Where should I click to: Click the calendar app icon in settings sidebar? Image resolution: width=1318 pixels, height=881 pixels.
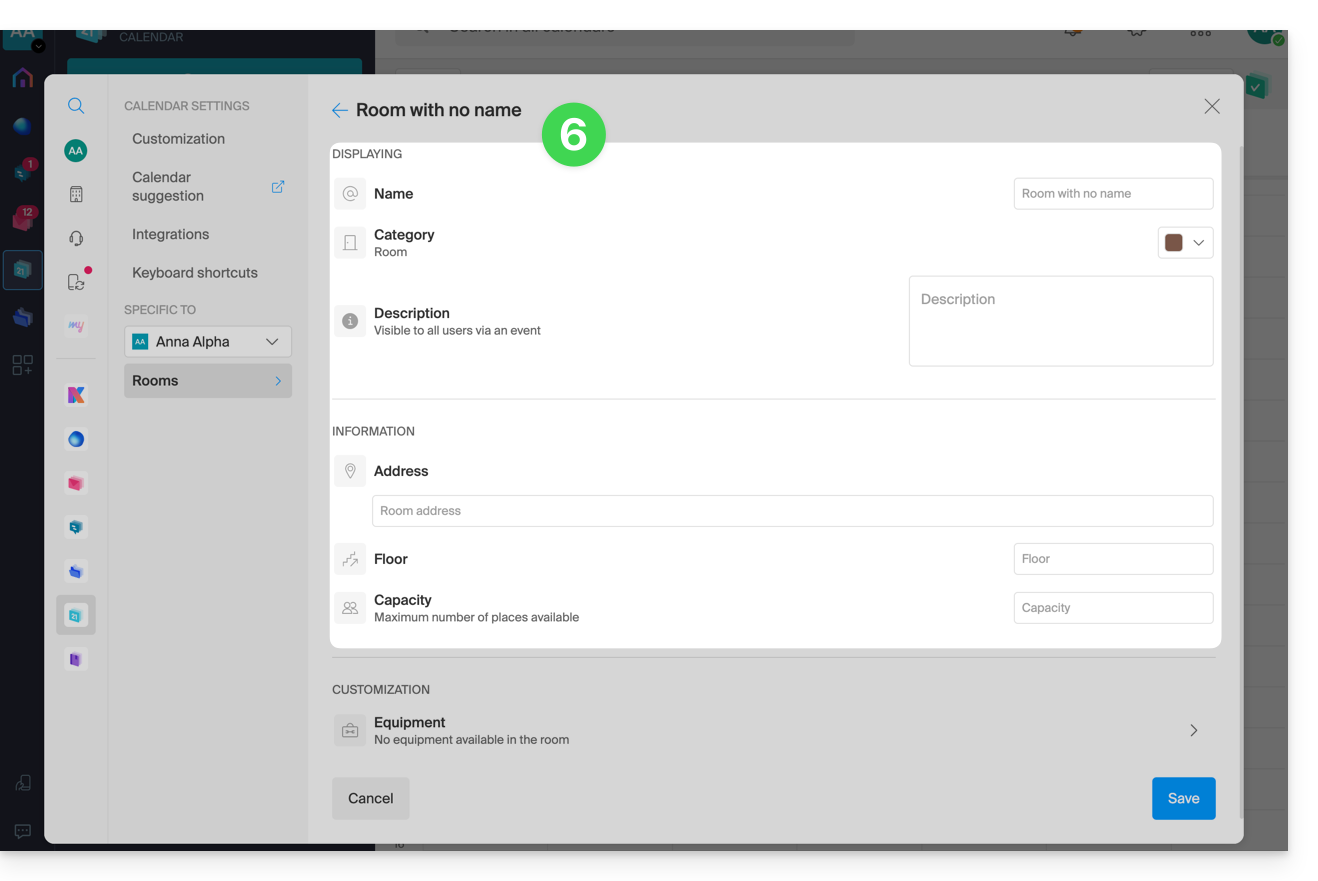76,616
